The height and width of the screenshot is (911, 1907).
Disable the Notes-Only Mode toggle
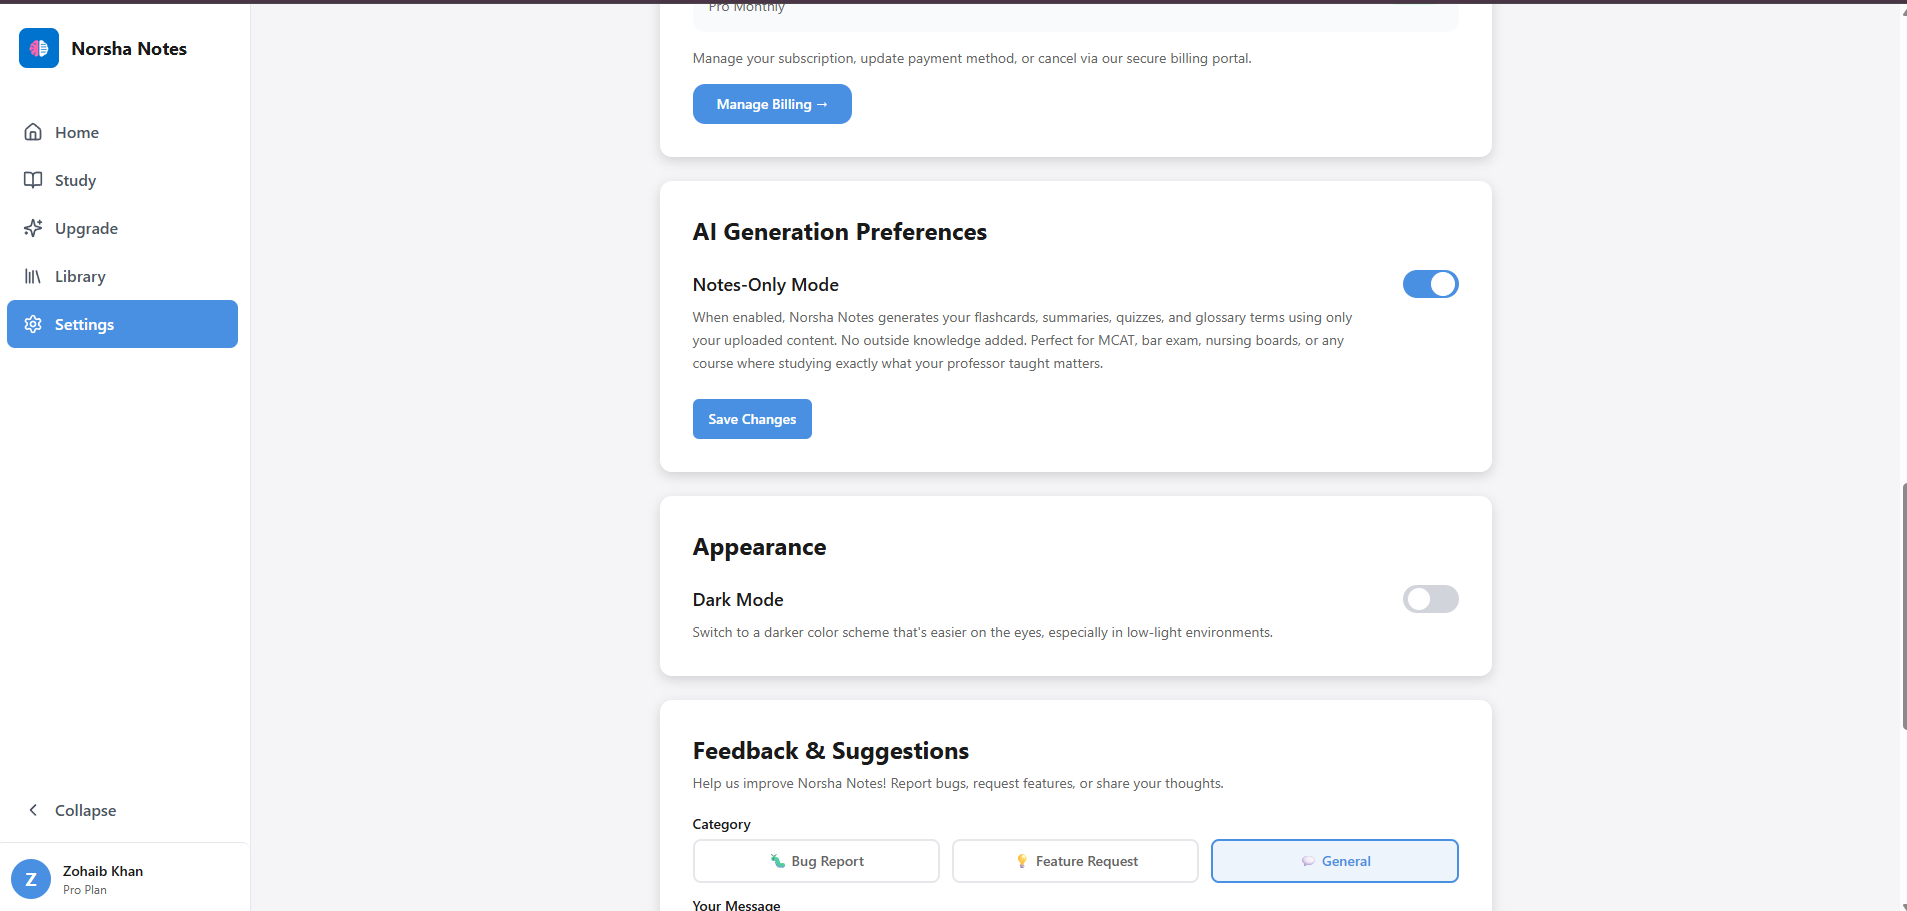coord(1430,284)
